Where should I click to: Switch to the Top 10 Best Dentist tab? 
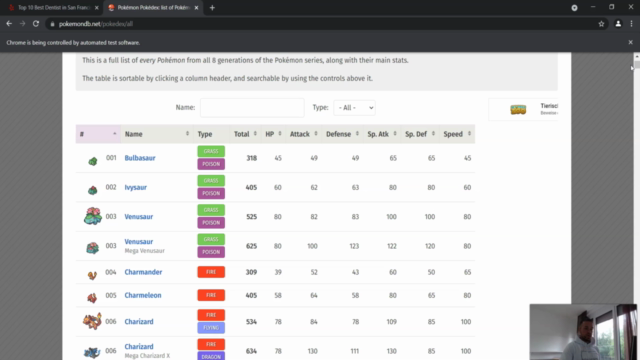53,8
